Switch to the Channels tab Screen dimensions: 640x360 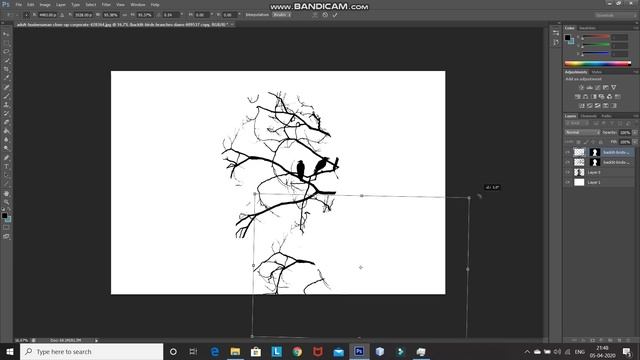pyautogui.click(x=588, y=116)
